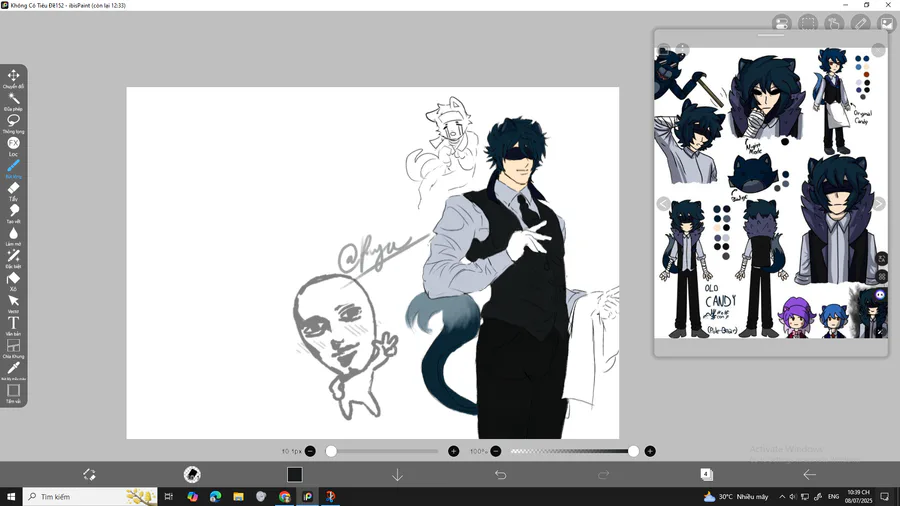
Task: Select the Đũa phép magic wand tool
Action: click(13, 100)
